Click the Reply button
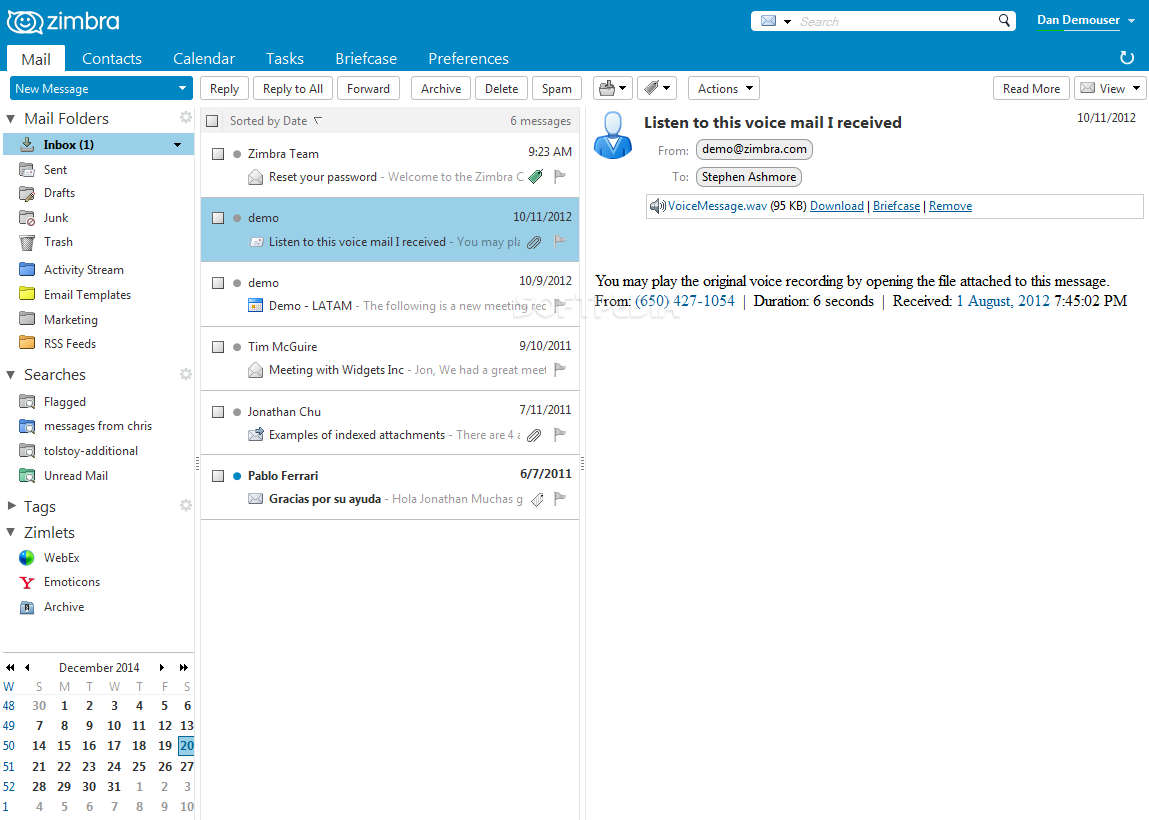1149x820 pixels. click(x=224, y=89)
